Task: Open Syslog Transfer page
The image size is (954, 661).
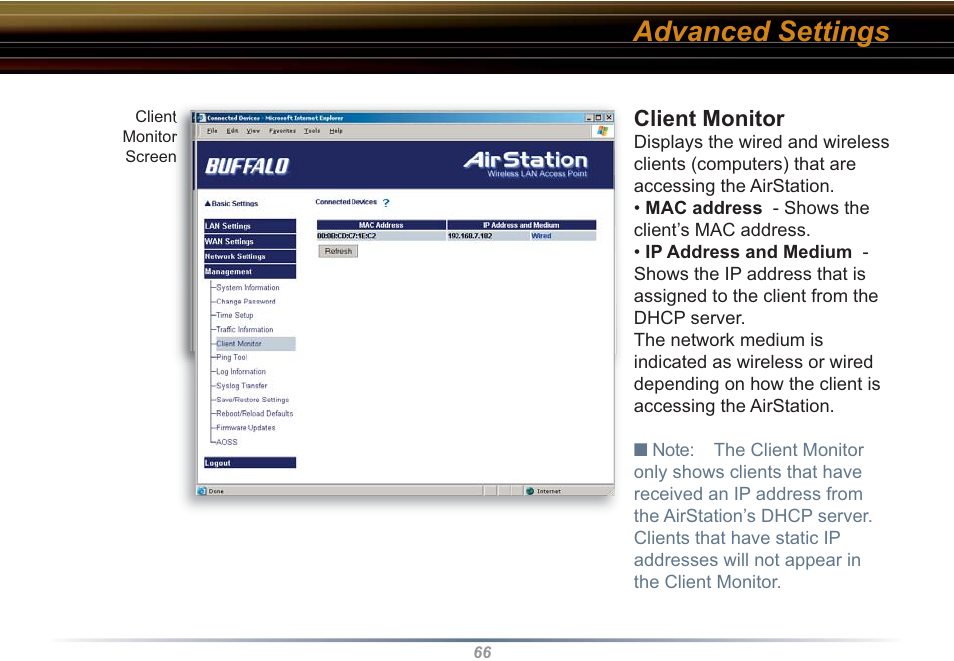Action: 242,385
